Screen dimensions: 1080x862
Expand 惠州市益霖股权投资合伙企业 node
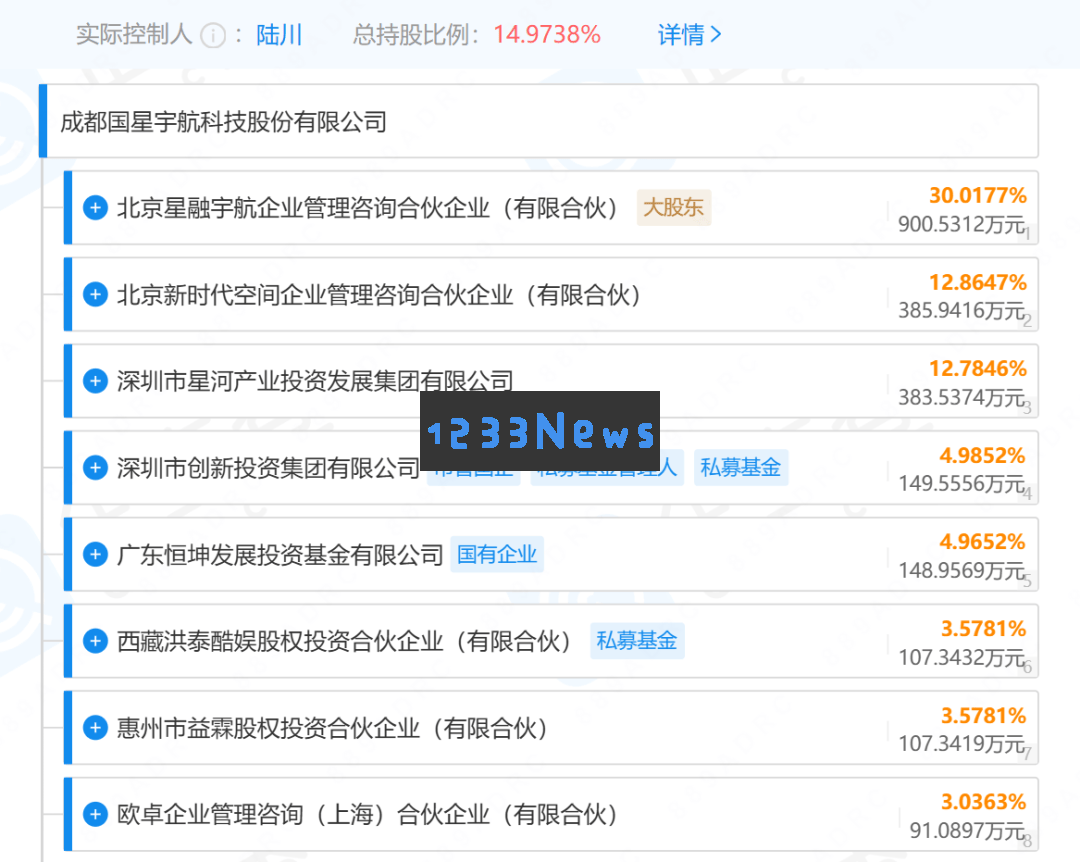[x=95, y=728]
